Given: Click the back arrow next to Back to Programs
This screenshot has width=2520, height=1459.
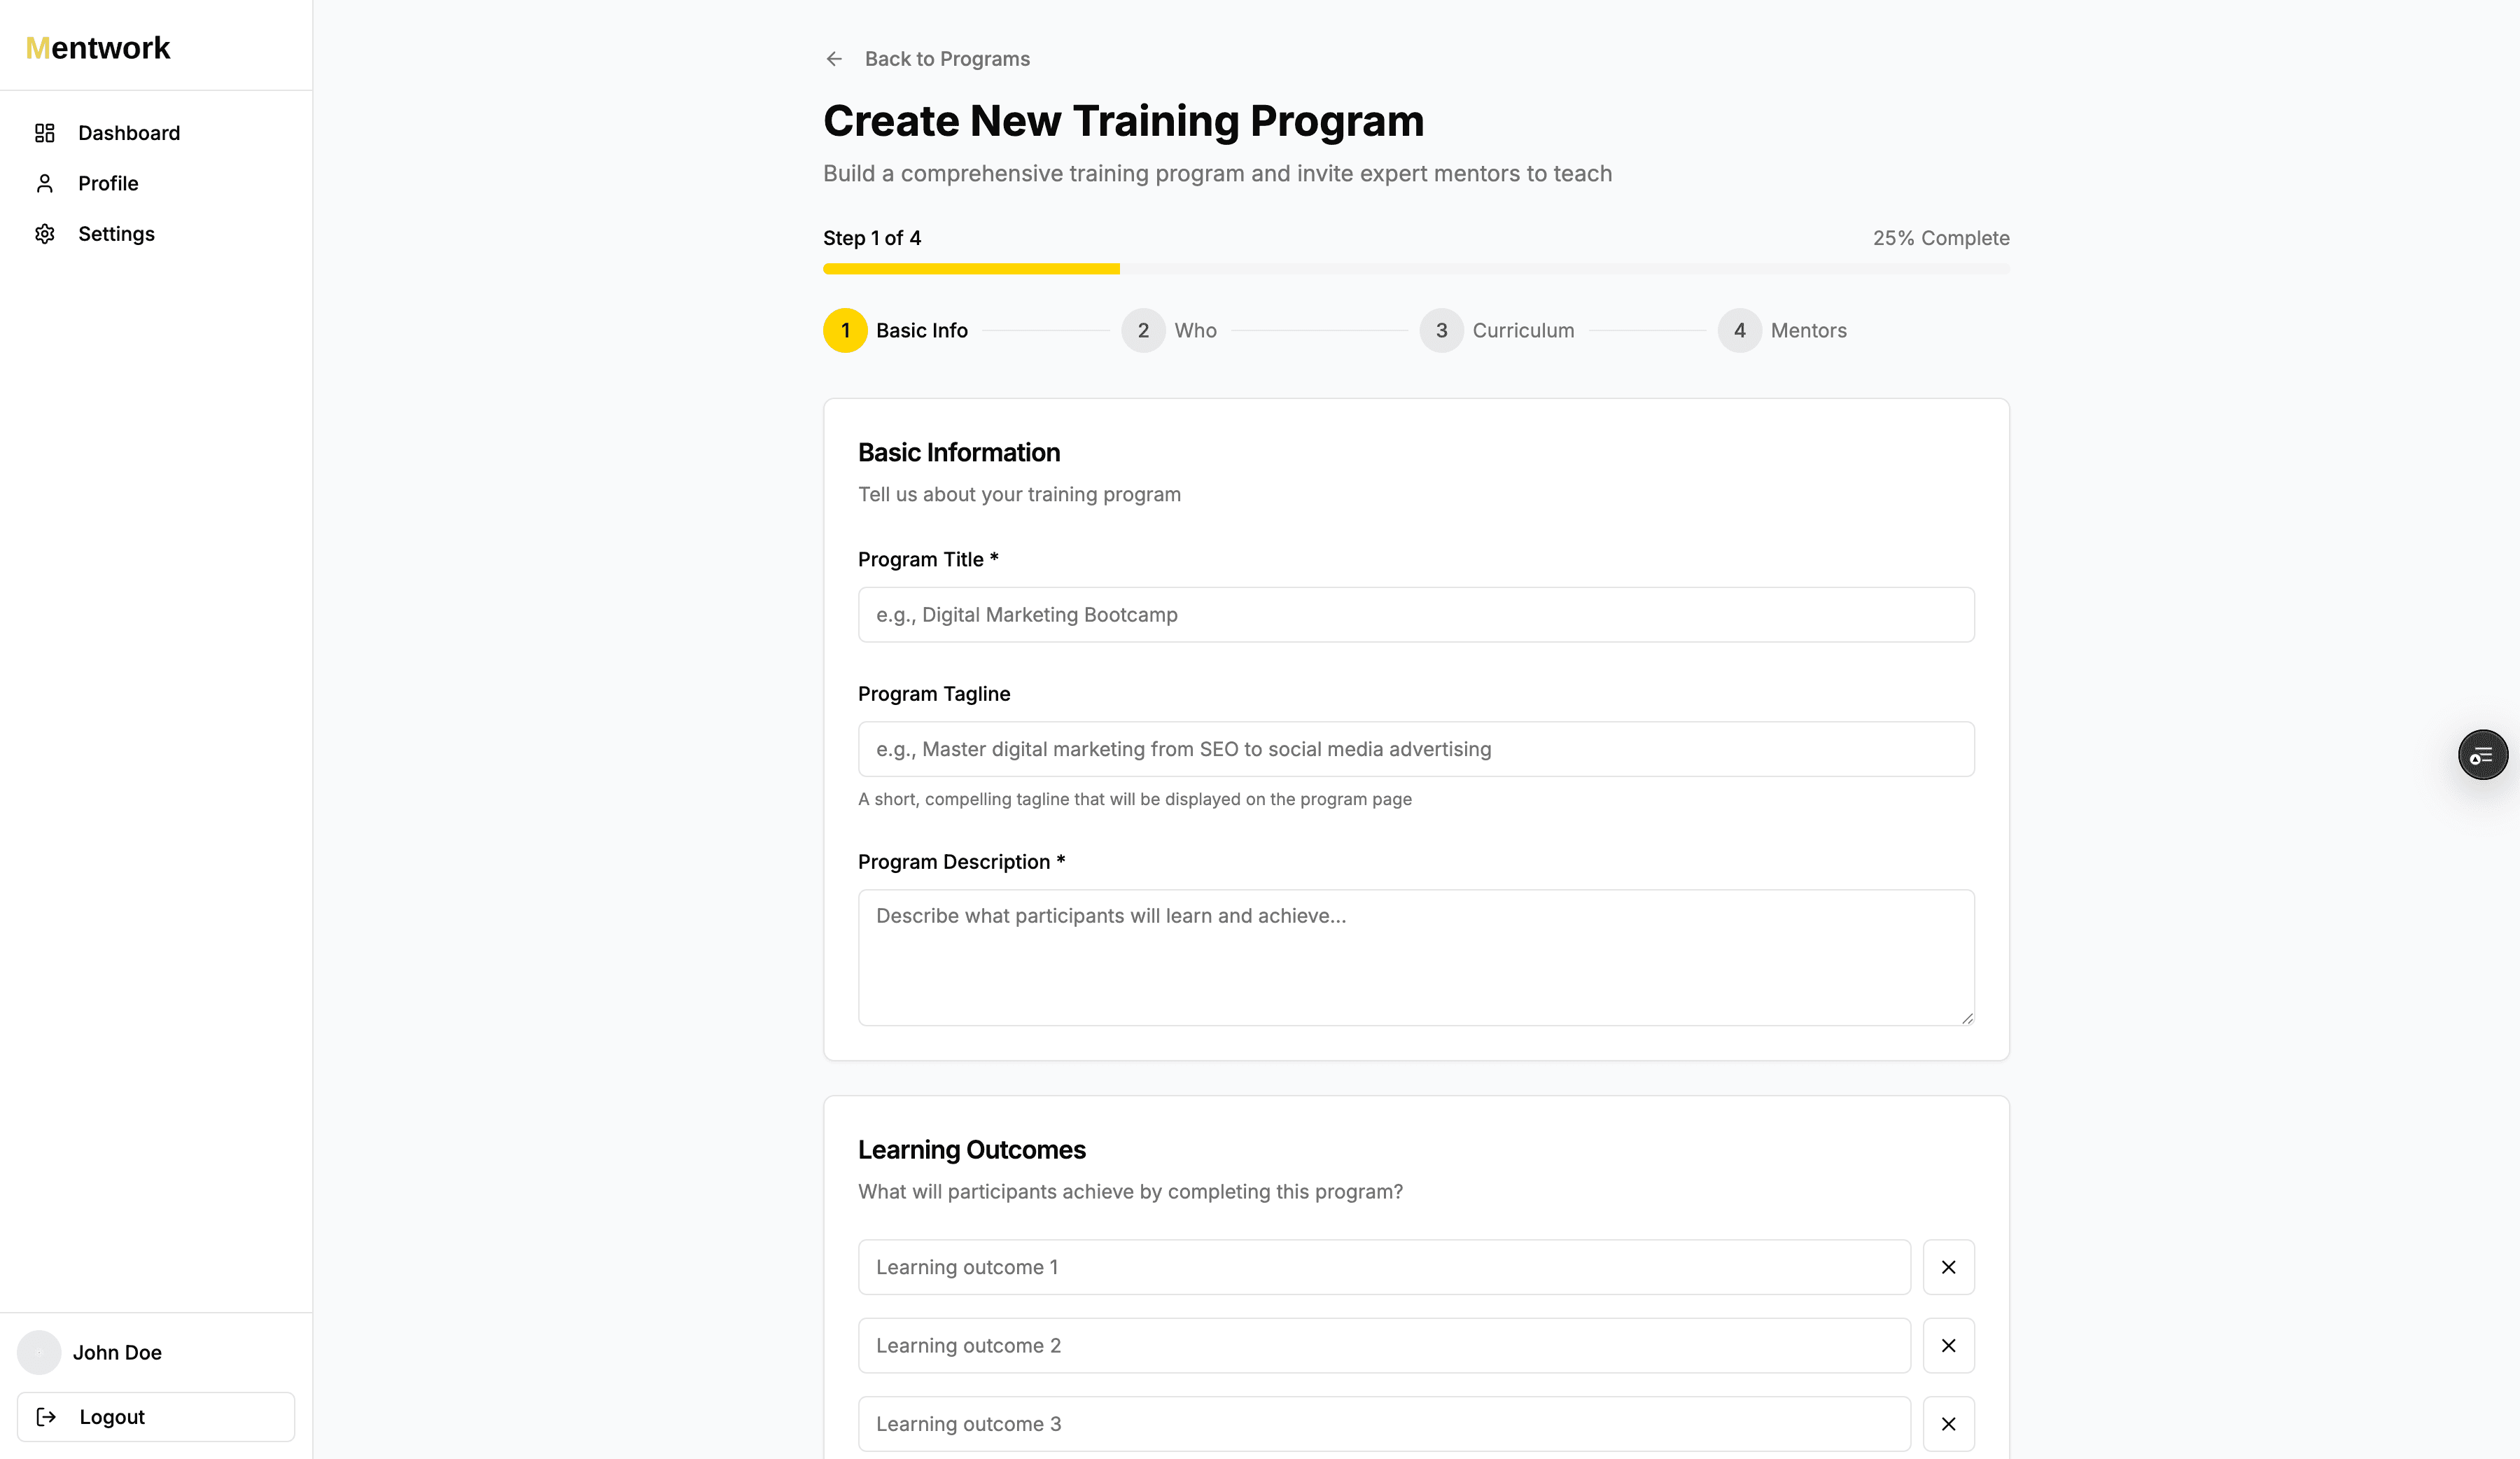Looking at the screenshot, I should click(835, 58).
